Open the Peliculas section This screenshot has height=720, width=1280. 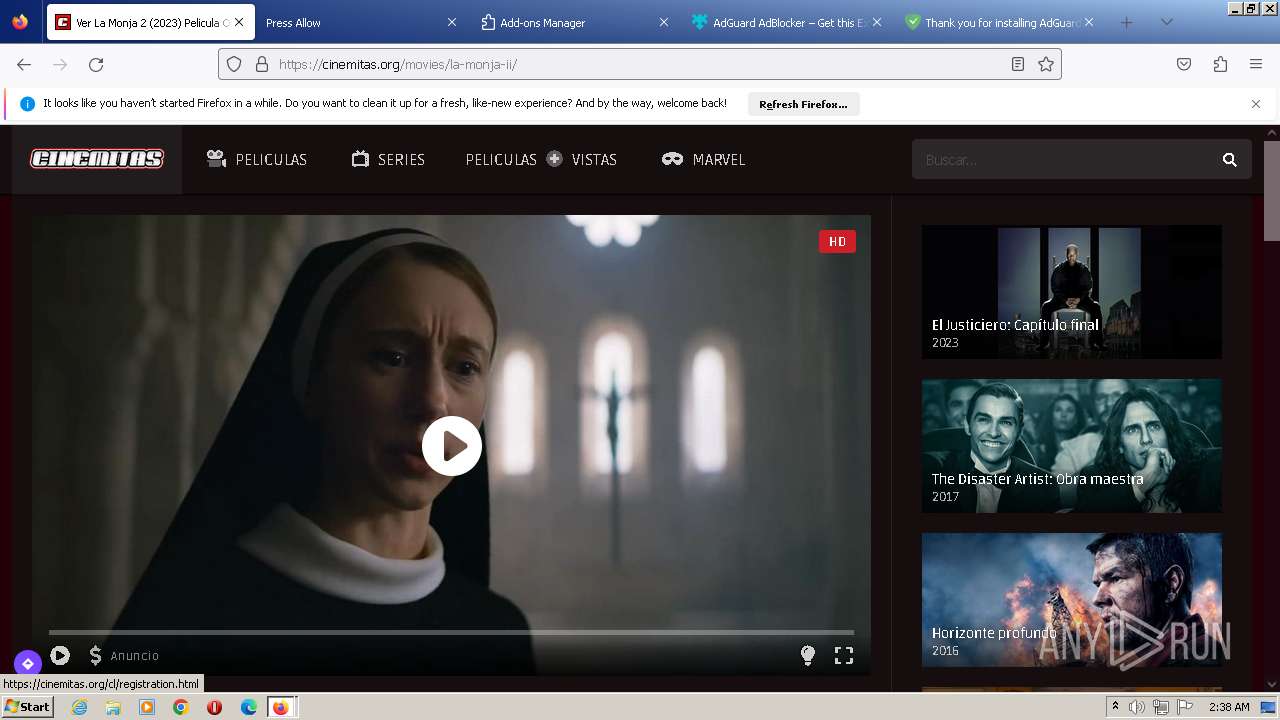pos(257,159)
